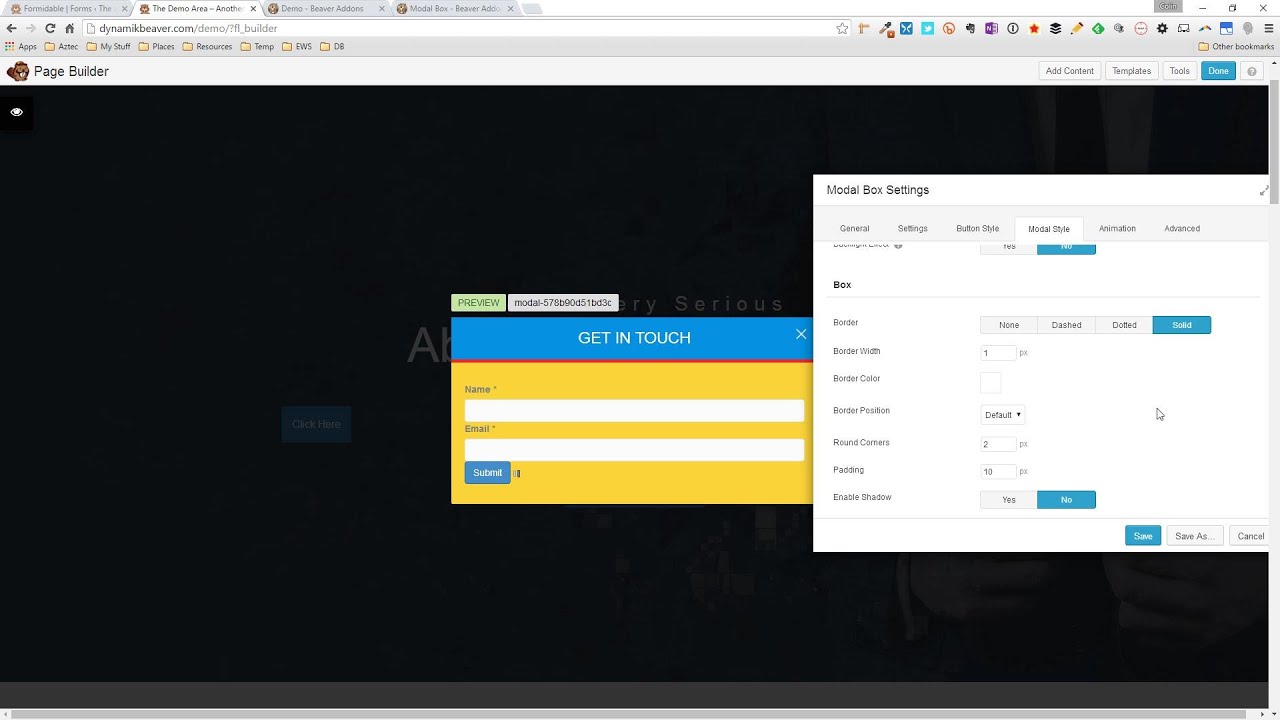Open the Other bookmarks folder
This screenshot has width=1280, height=720.
(x=1237, y=47)
